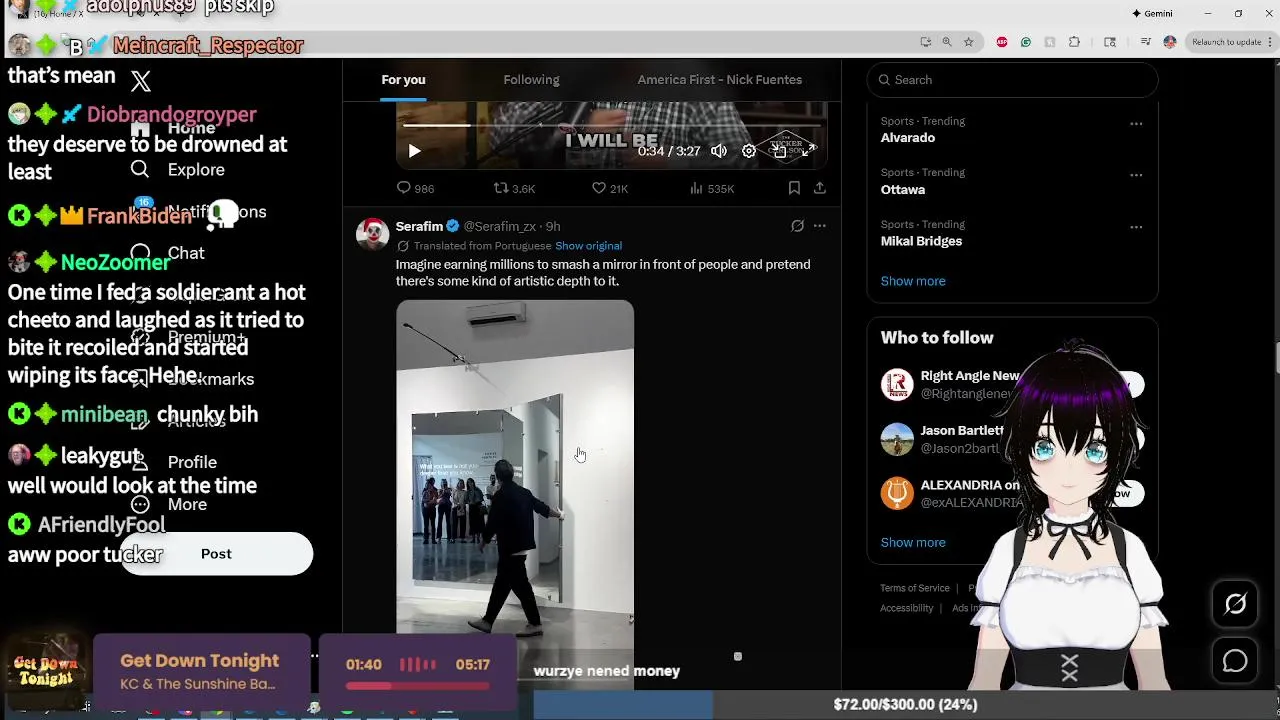This screenshot has width=1280, height=720.
Task: Open Jason Bartlett's profile avatar
Action: [x=897, y=439]
